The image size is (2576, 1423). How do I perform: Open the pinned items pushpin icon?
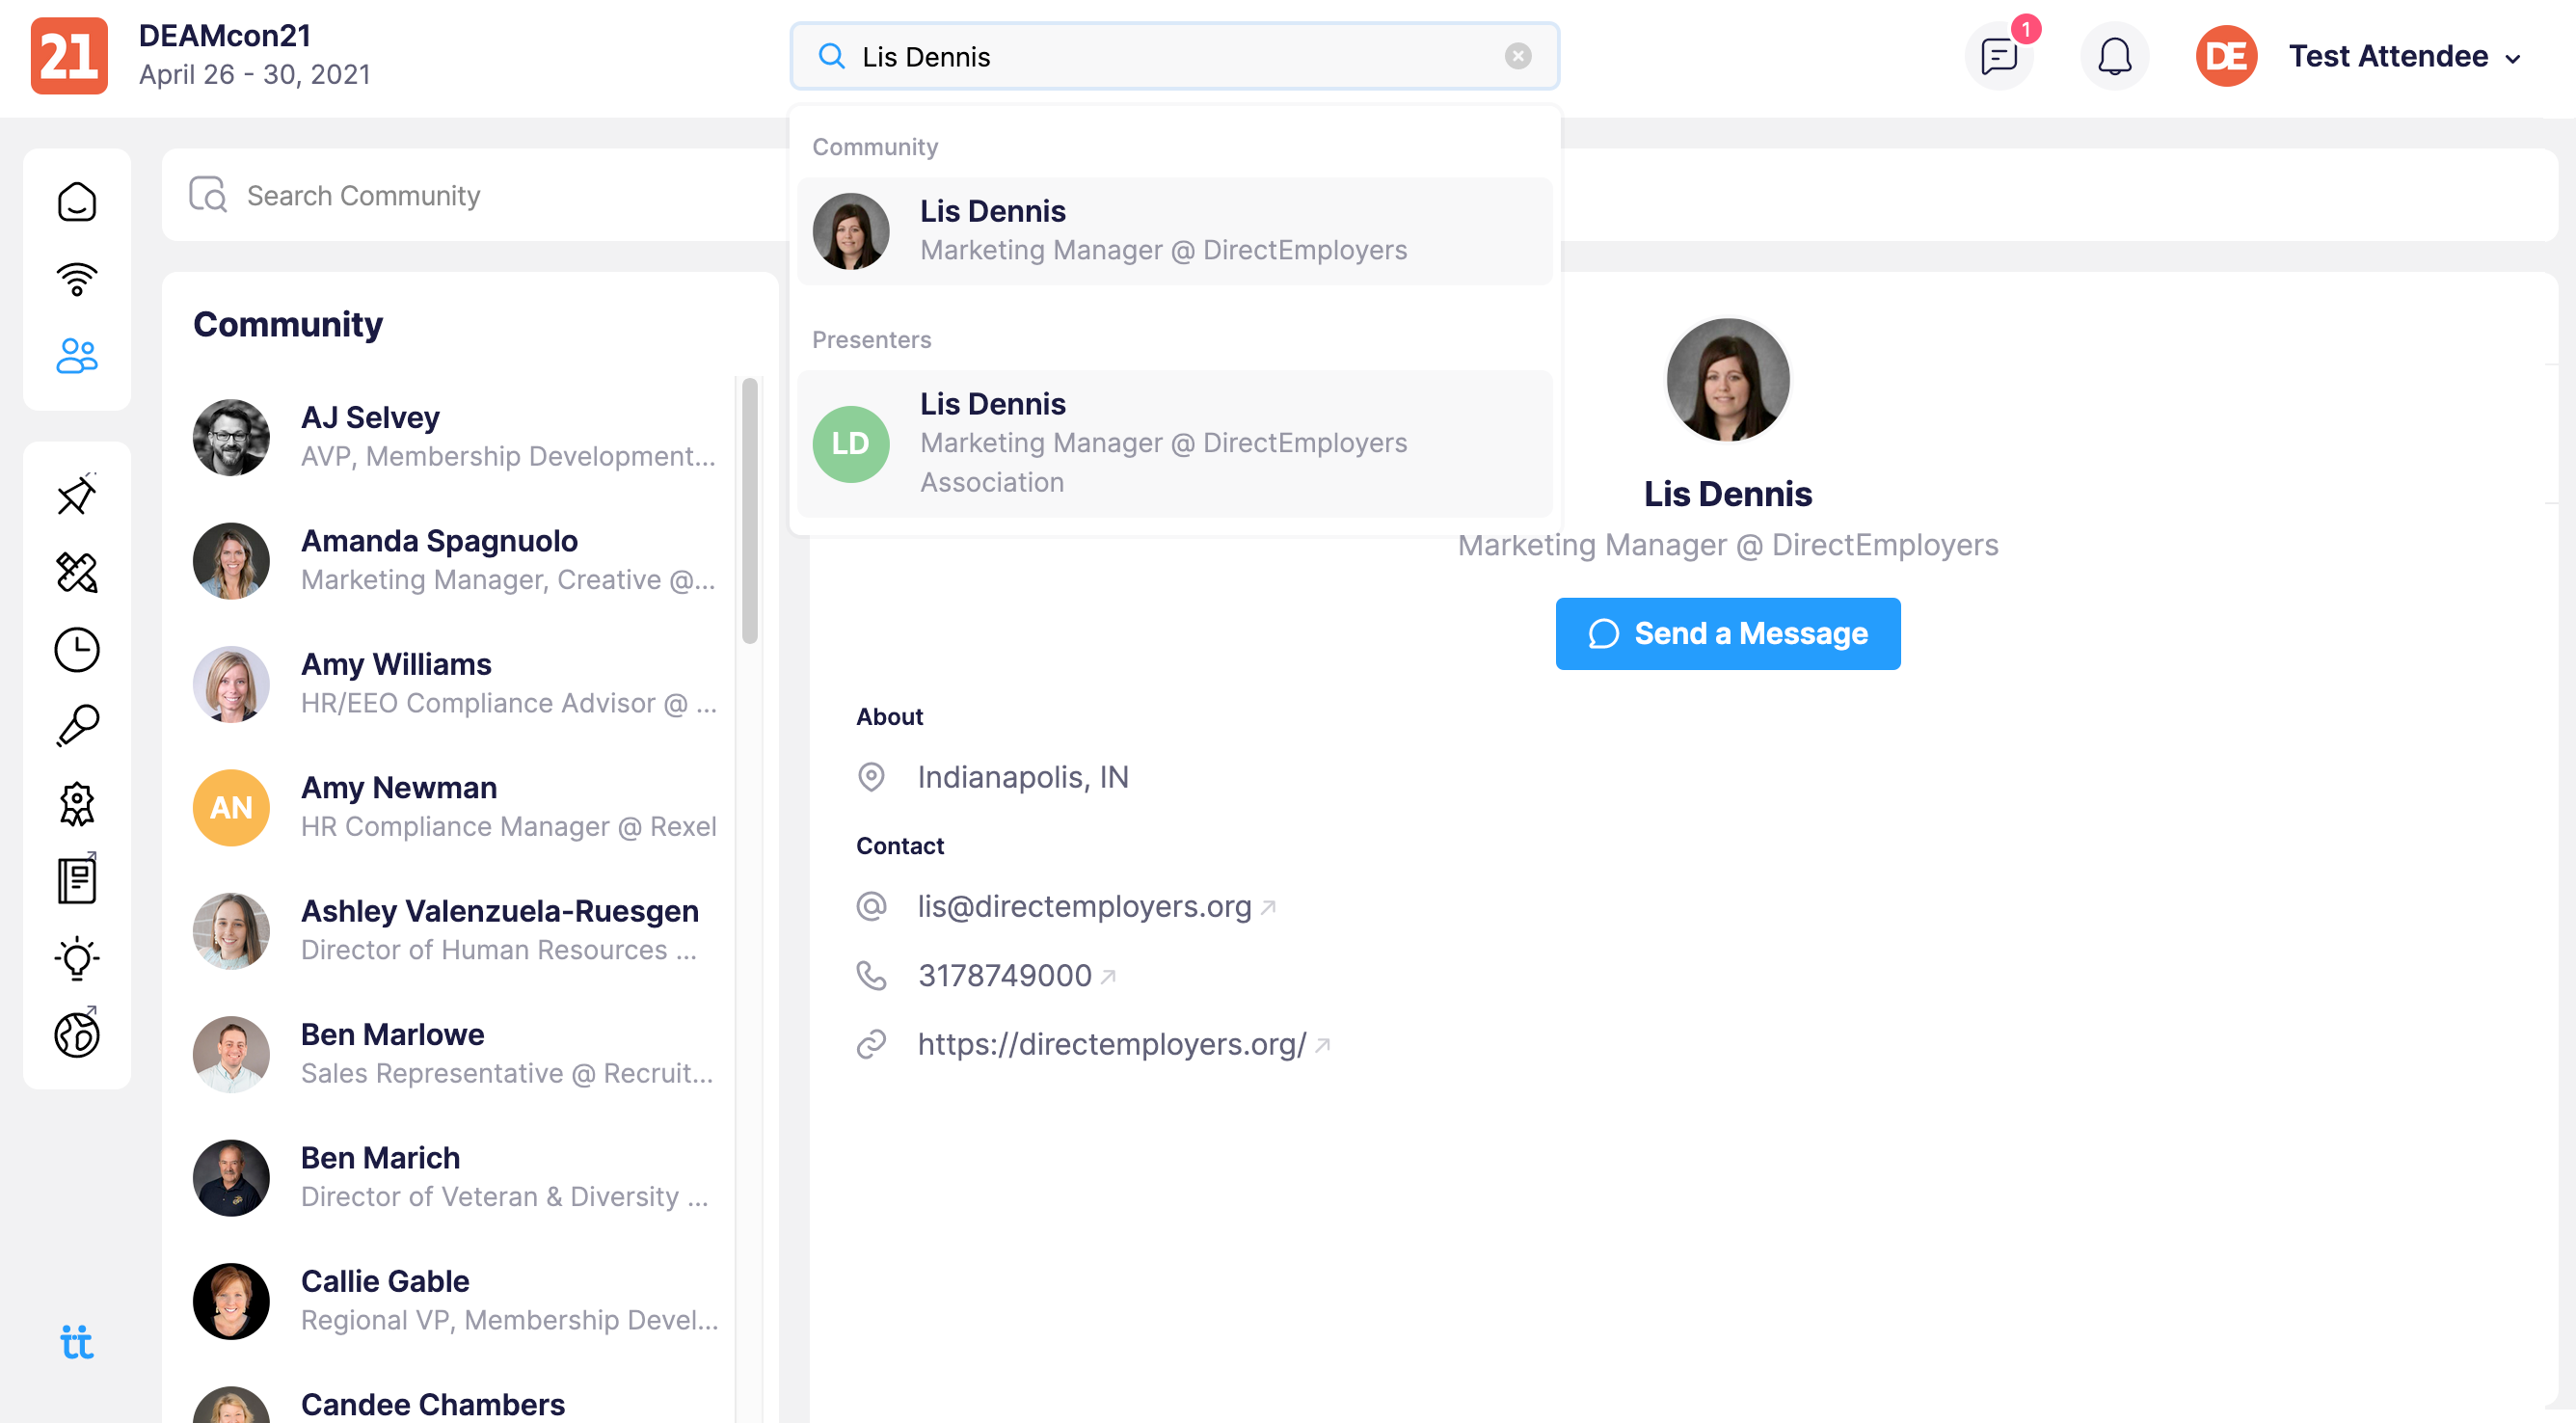coord(77,494)
